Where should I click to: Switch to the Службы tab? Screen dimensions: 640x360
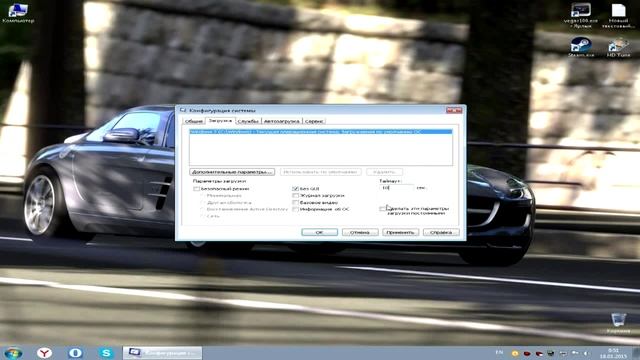[248, 121]
